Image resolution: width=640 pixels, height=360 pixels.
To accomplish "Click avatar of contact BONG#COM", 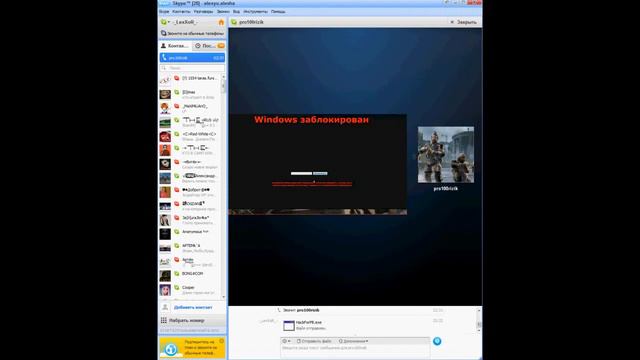I will pyautogui.click(x=165, y=276).
